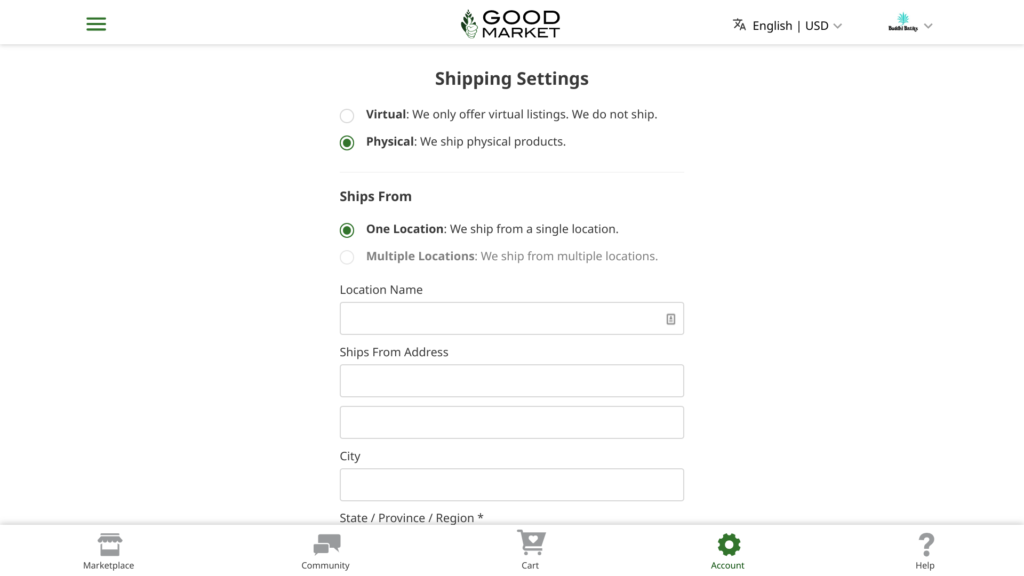Open the hamburger menu
Screen dimensions: 1024x576
(x=96, y=24)
